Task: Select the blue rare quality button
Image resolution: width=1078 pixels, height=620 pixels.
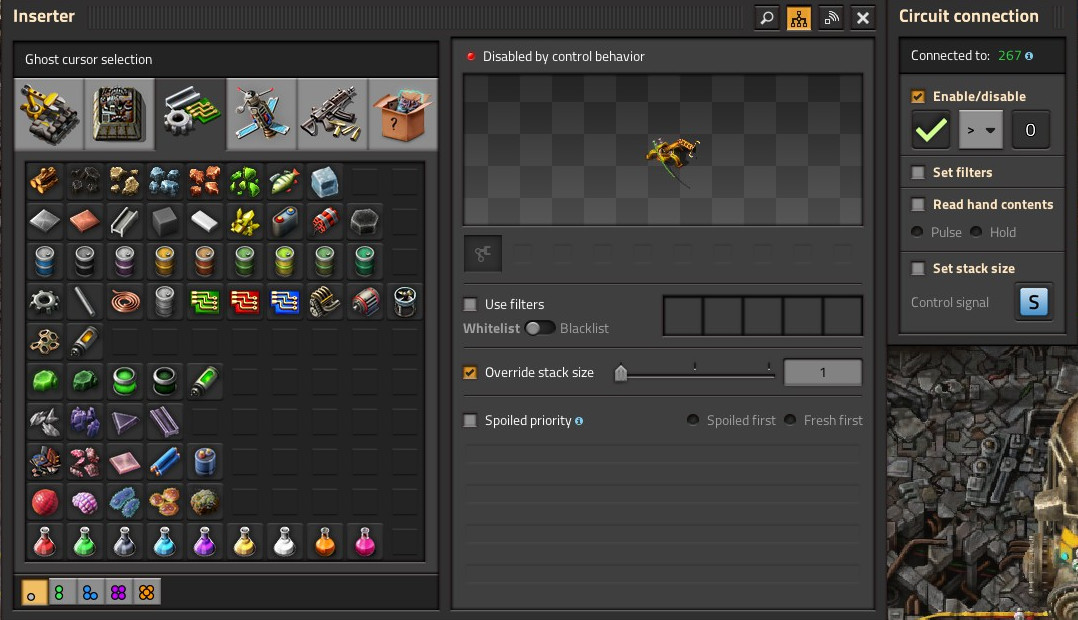Action: (90, 592)
